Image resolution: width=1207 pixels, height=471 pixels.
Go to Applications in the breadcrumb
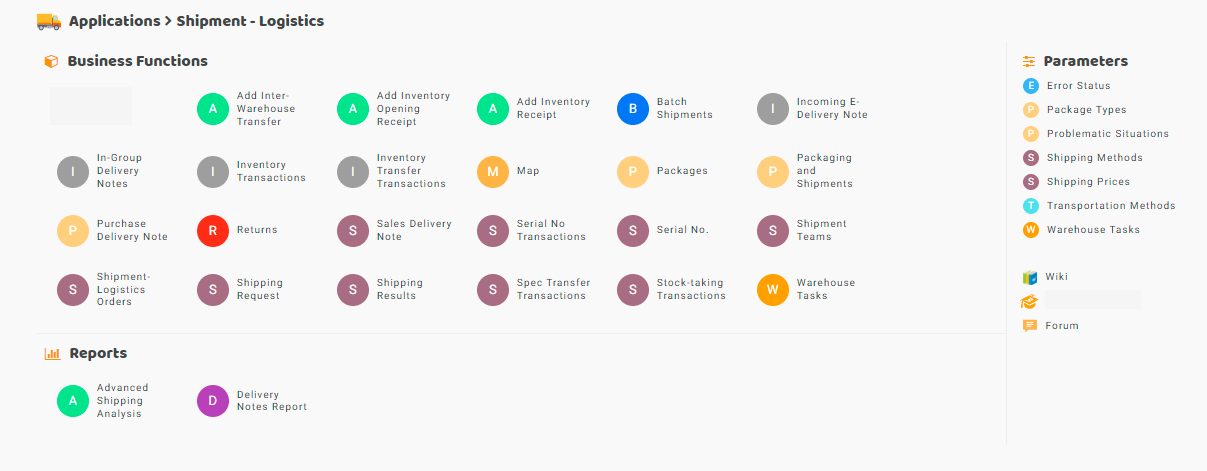click(114, 21)
